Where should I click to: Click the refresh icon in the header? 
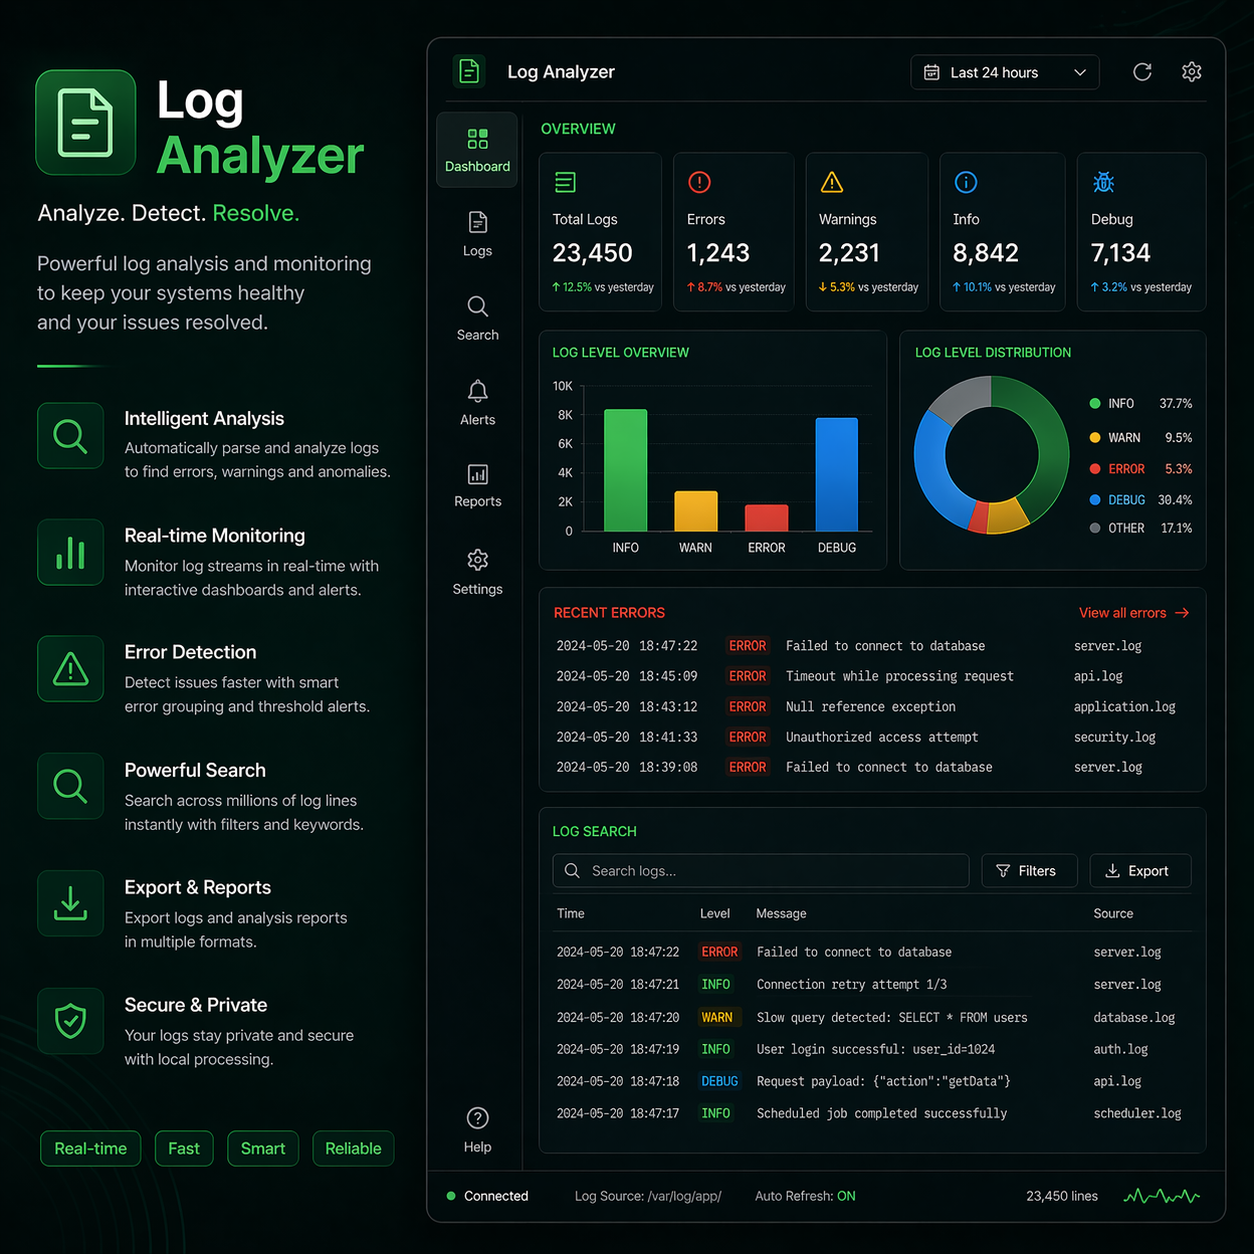pos(1142,72)
